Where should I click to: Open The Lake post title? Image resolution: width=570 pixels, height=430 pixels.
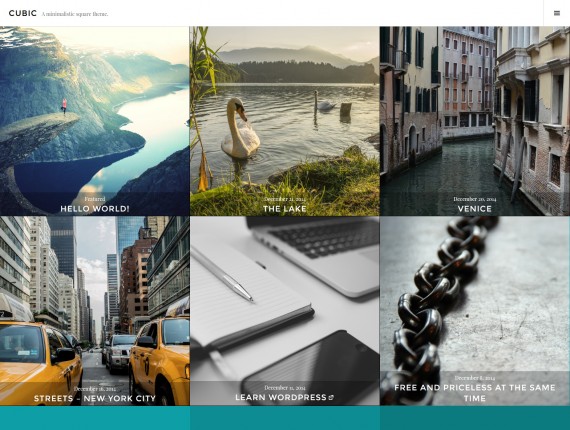click(x=285, y=209)
